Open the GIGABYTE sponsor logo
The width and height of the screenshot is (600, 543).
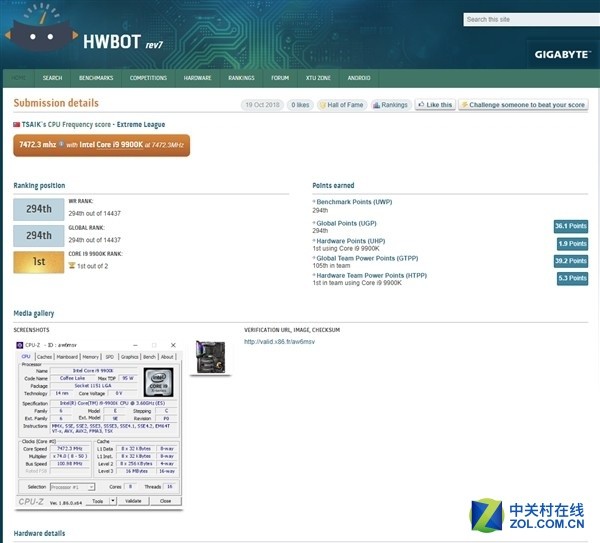(x=562, y=55)
